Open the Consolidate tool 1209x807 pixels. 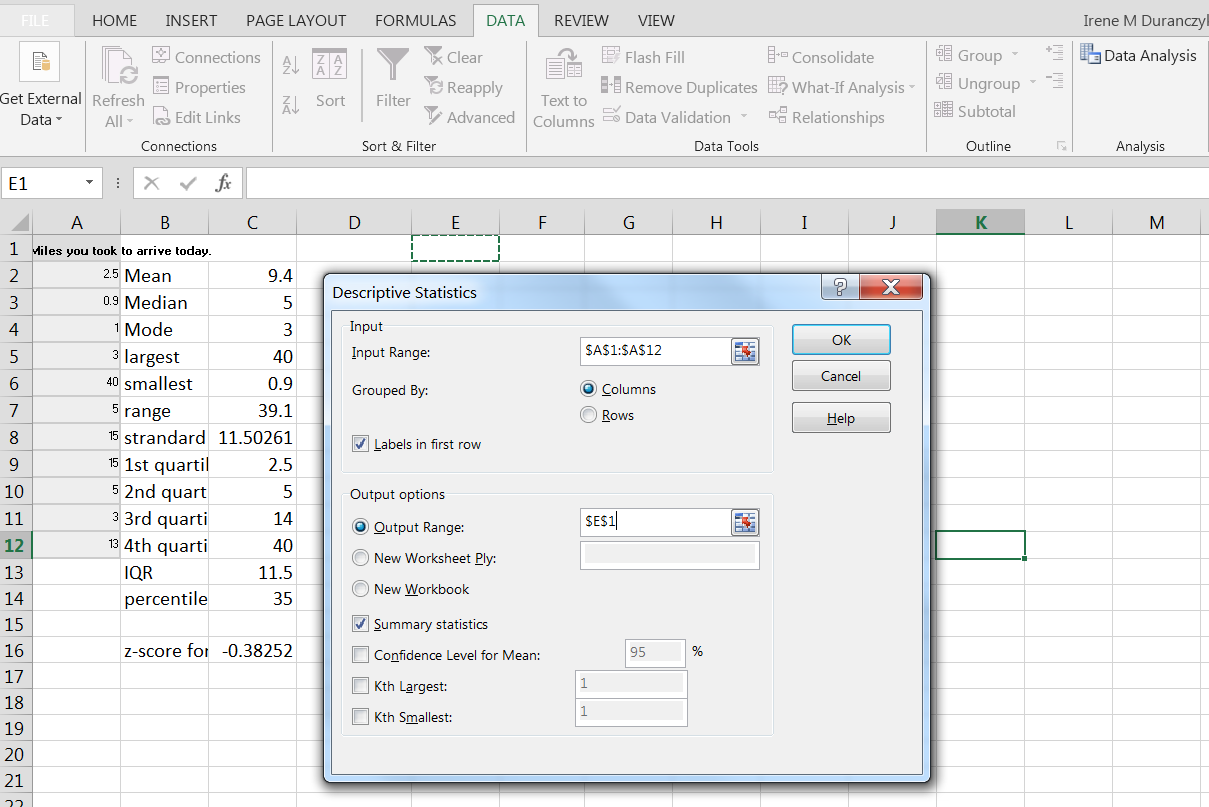821,57
